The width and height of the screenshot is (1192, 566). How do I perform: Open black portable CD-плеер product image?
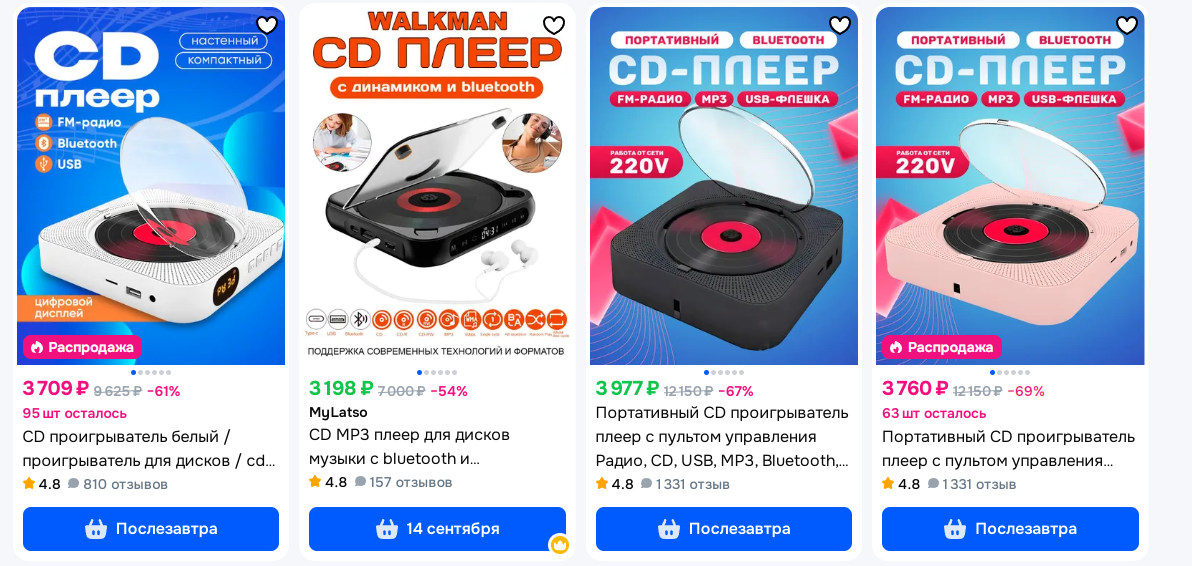click(x=724, y=186)
